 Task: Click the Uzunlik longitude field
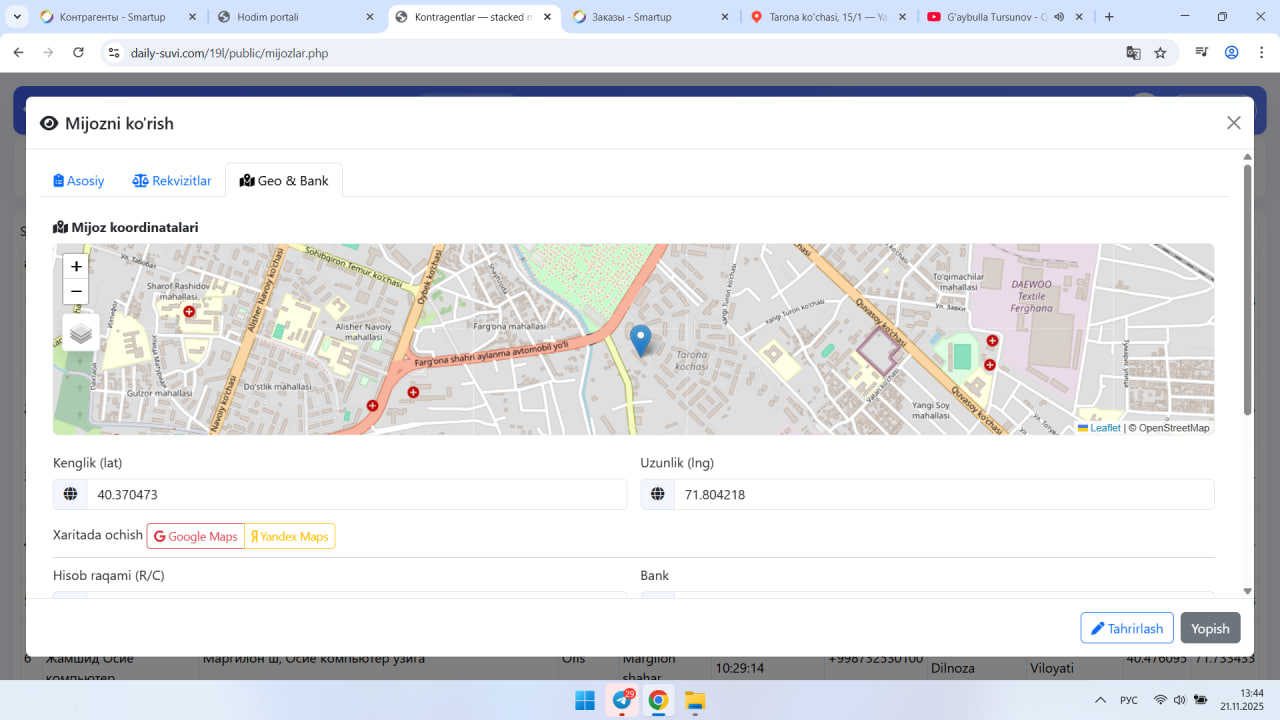click(943, 494)
